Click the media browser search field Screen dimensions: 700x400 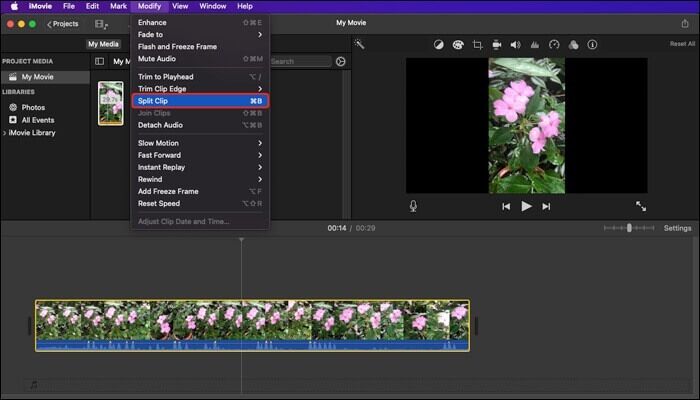300,61
